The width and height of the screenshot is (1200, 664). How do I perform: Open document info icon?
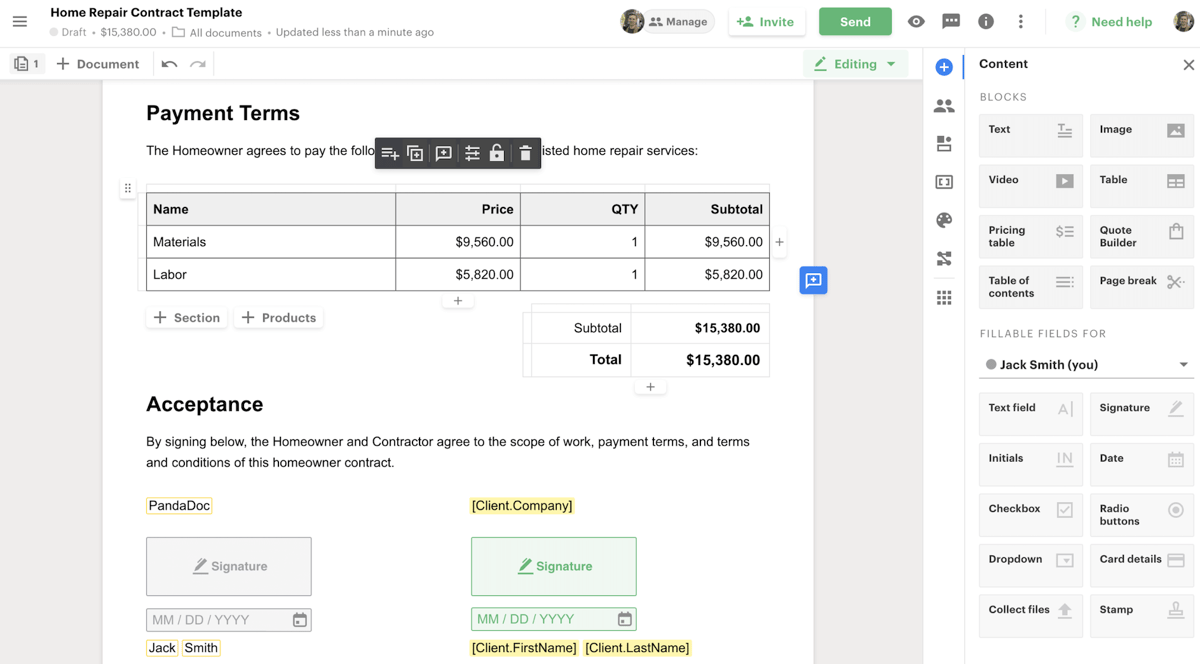(x=986, y=22)
